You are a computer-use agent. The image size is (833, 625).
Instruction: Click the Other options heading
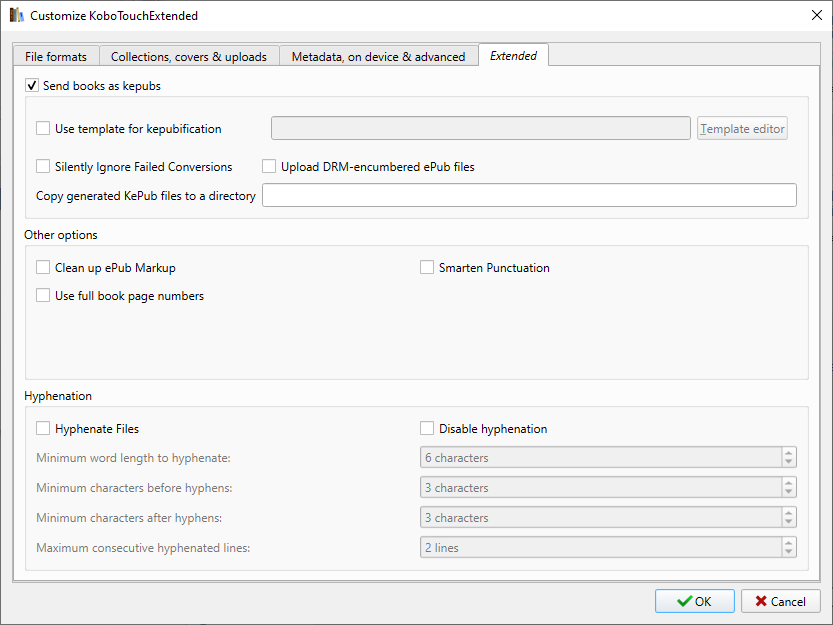click(61, 235)
